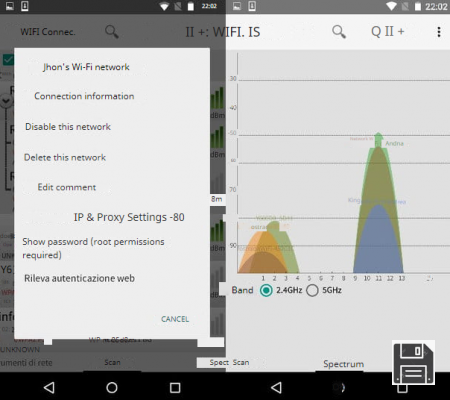
Task: Tap Android back button on left screen
Action: coord(49,387)
